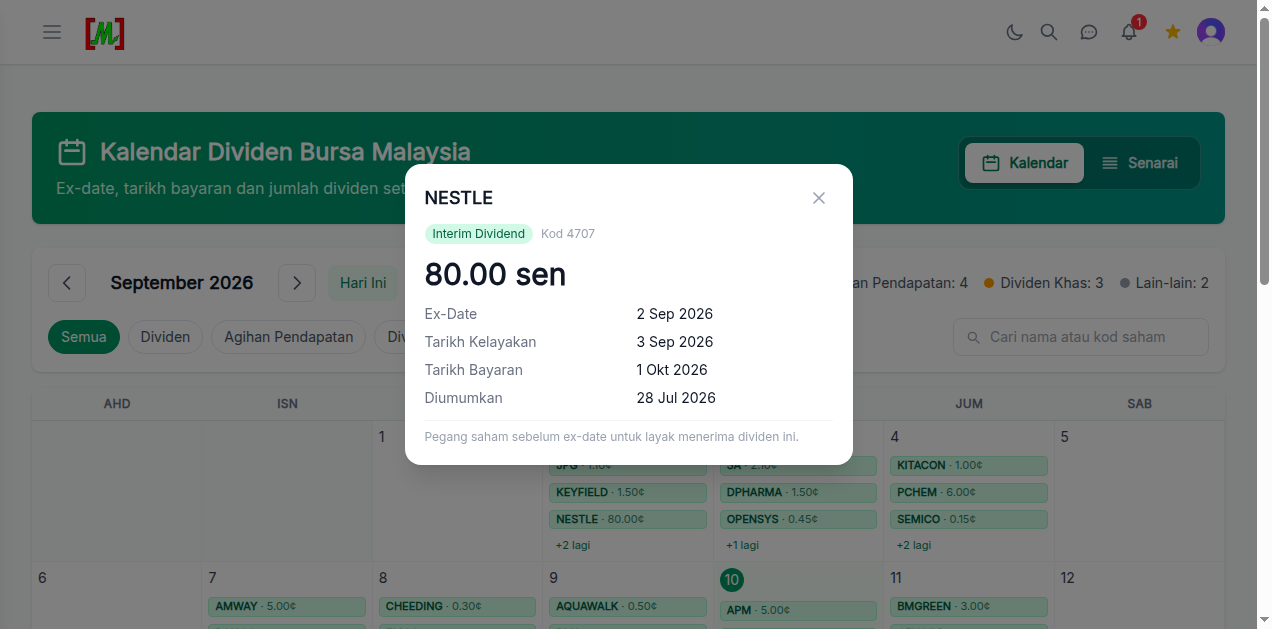Image resolution: width=1272 pixels, height=629 pixels.
Task: Go to previous month arrow
Action: tap(67, 283)
